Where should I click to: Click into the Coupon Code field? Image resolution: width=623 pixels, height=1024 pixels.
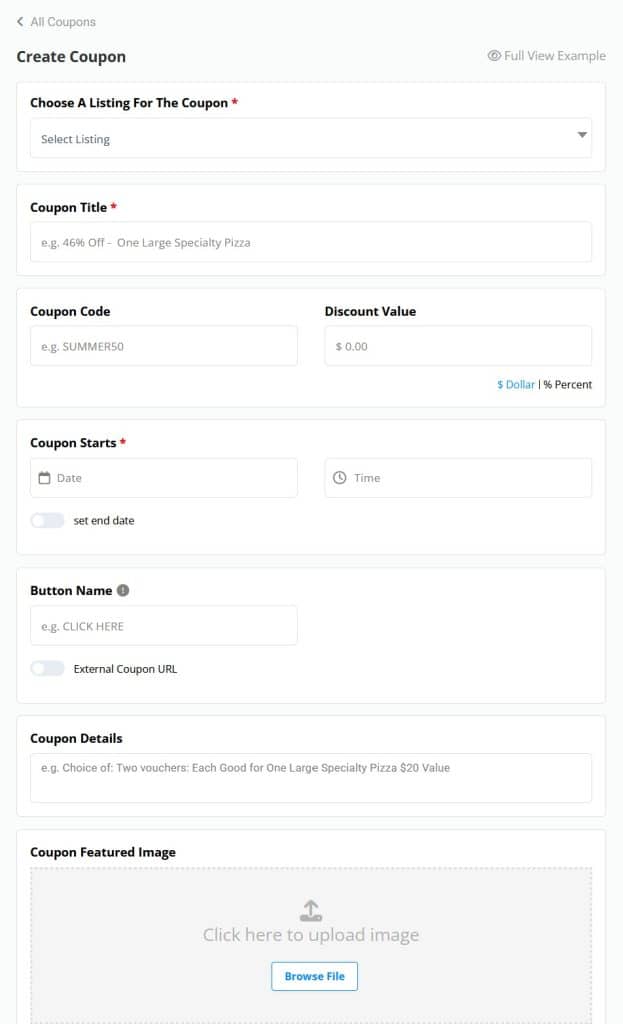164,346
